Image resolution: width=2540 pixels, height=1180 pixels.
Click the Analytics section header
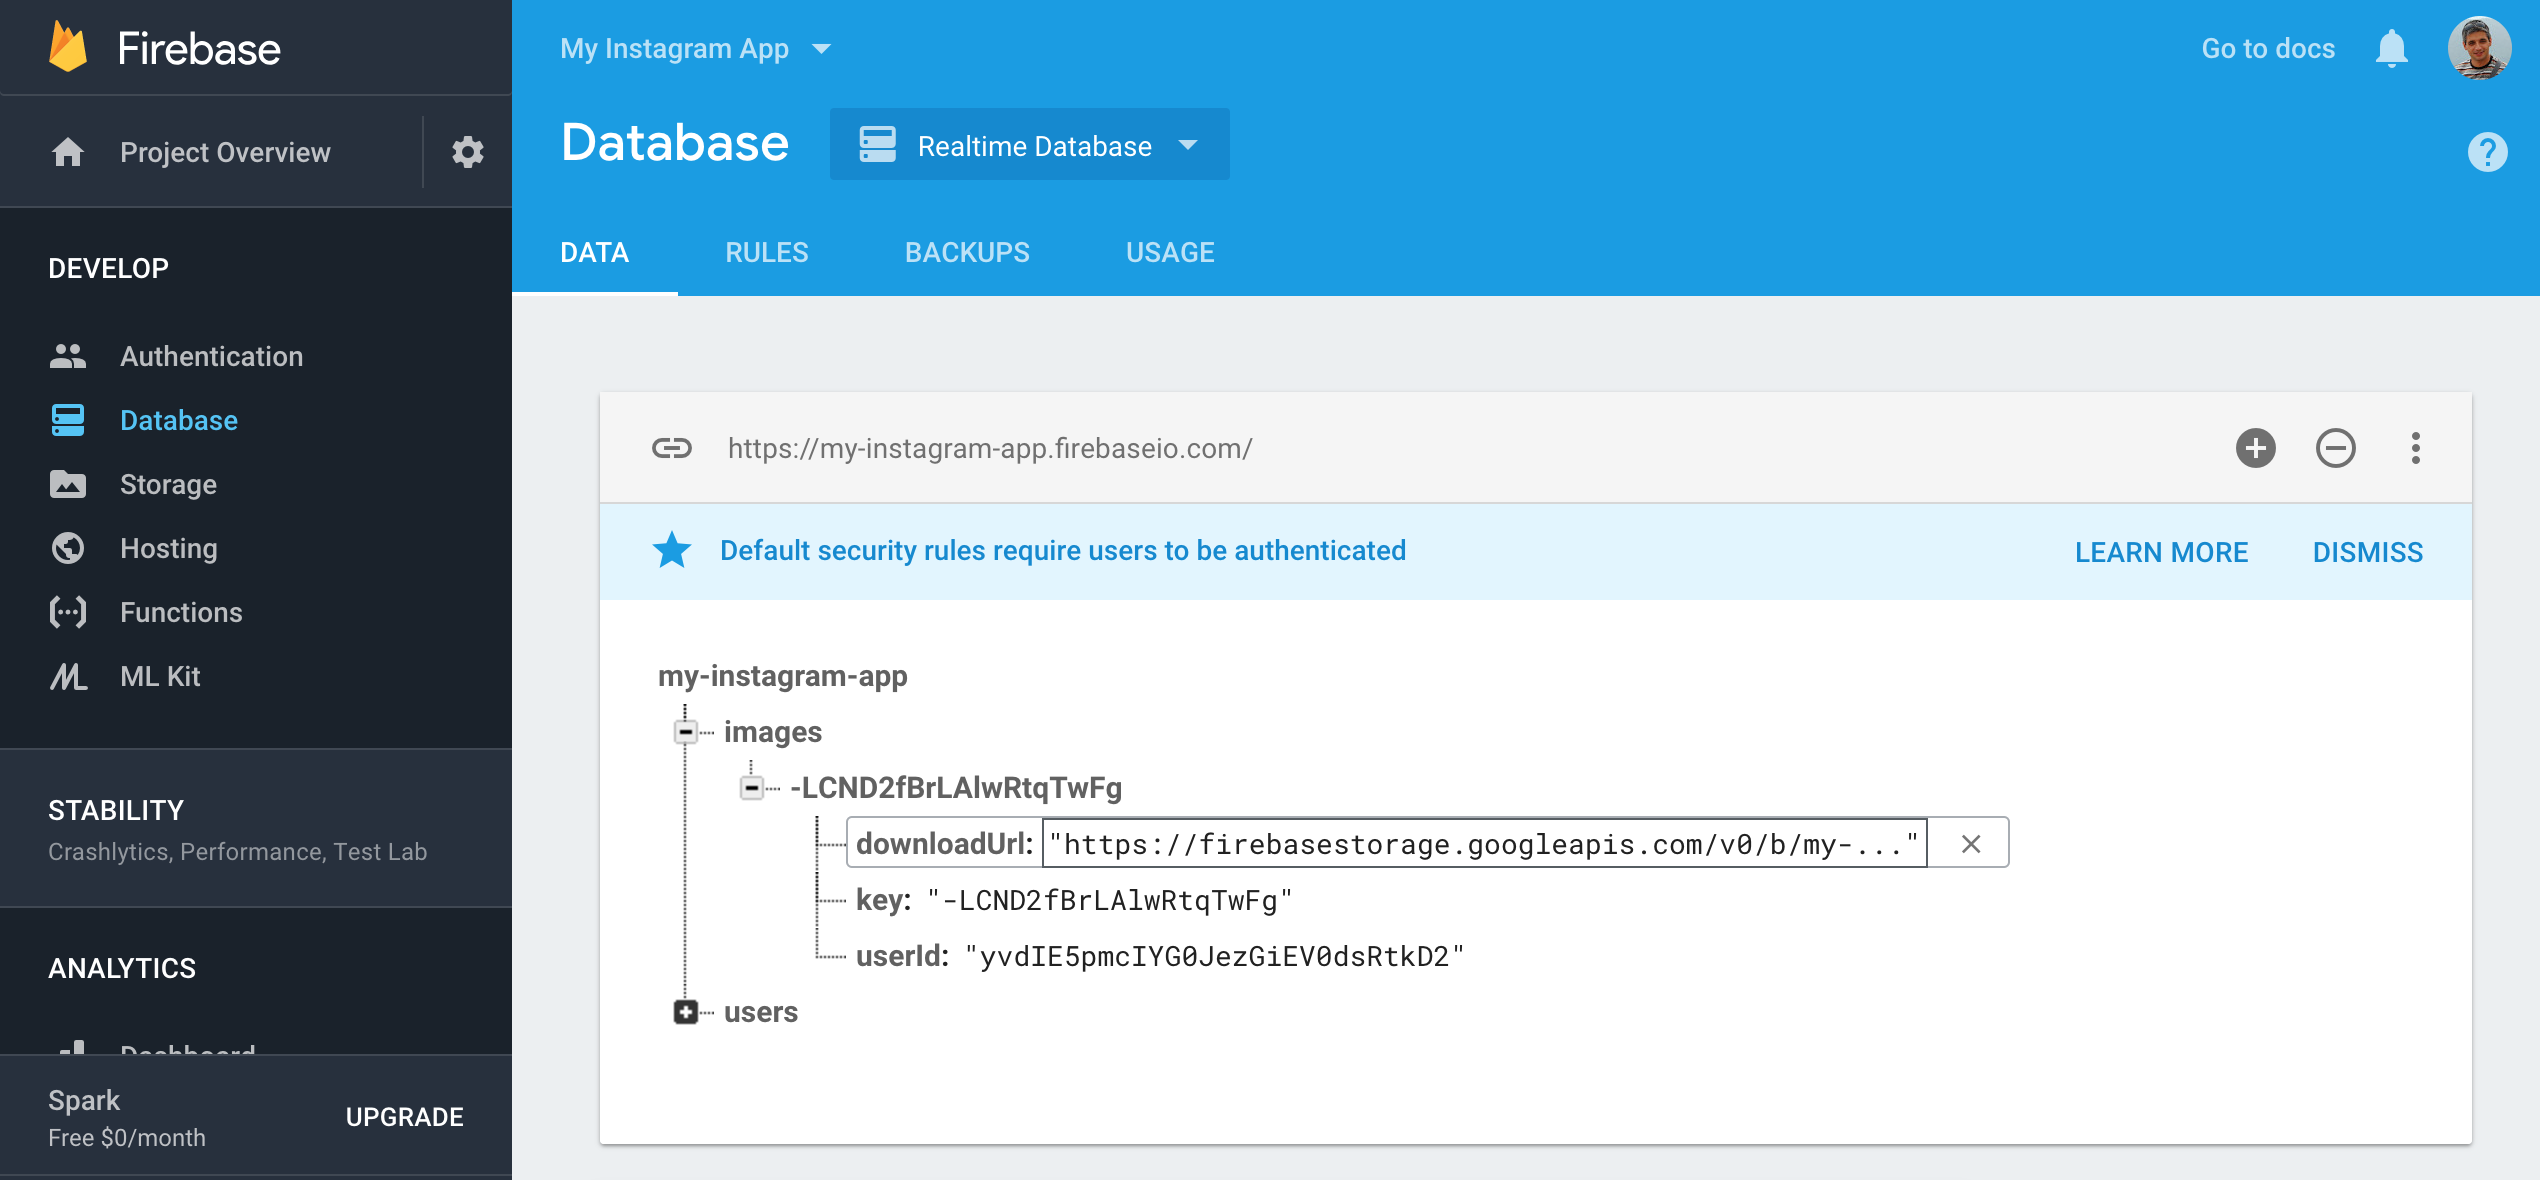coord(122,968)
